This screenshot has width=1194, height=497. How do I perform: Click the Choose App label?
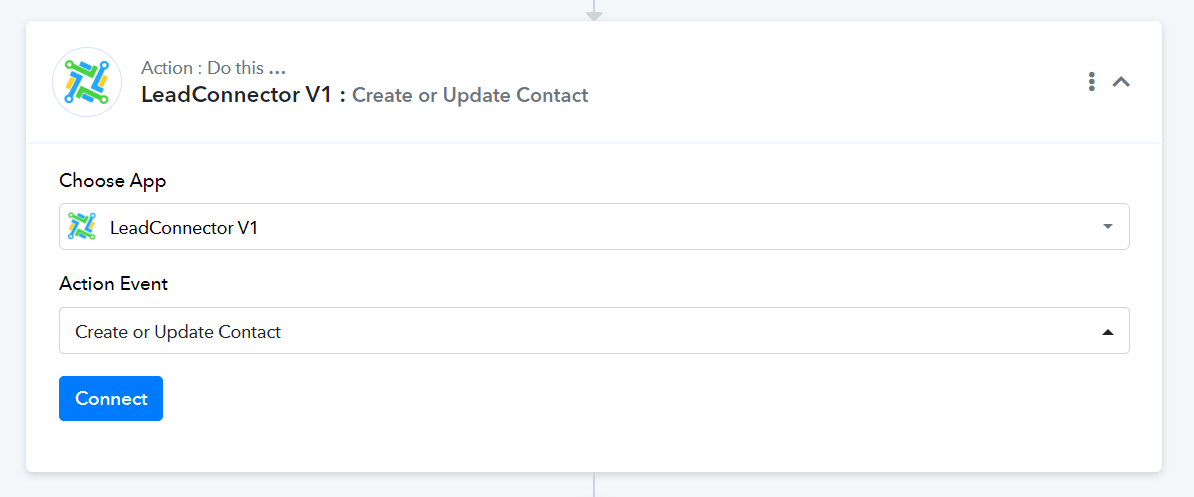[x=112, y=181]
